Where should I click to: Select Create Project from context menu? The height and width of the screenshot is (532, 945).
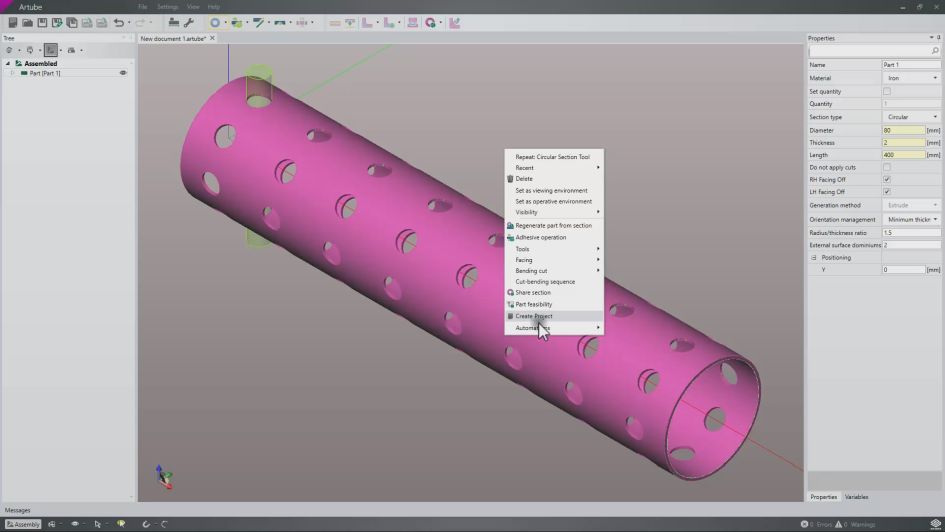click(533, 316)
